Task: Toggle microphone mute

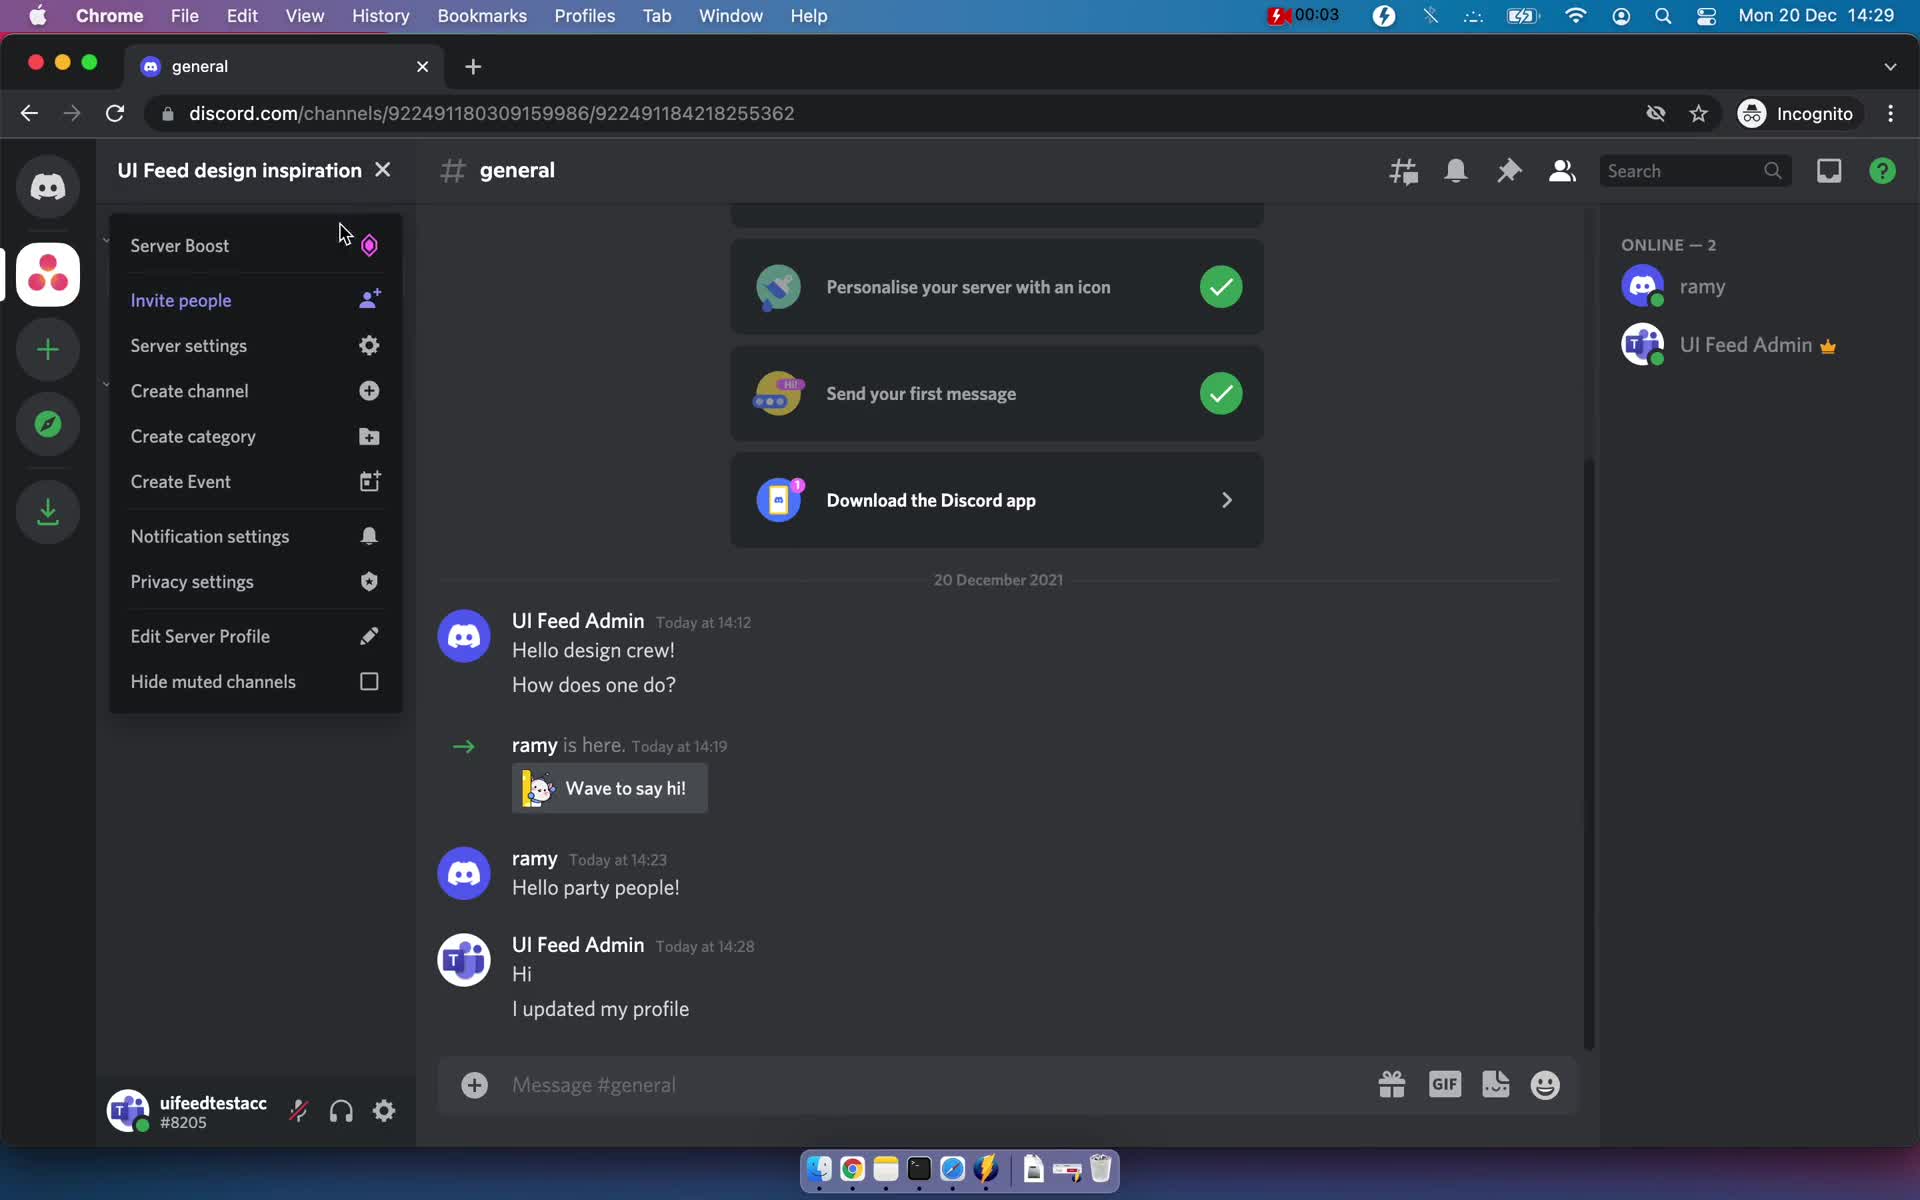Action: (x=299, y=1111)
